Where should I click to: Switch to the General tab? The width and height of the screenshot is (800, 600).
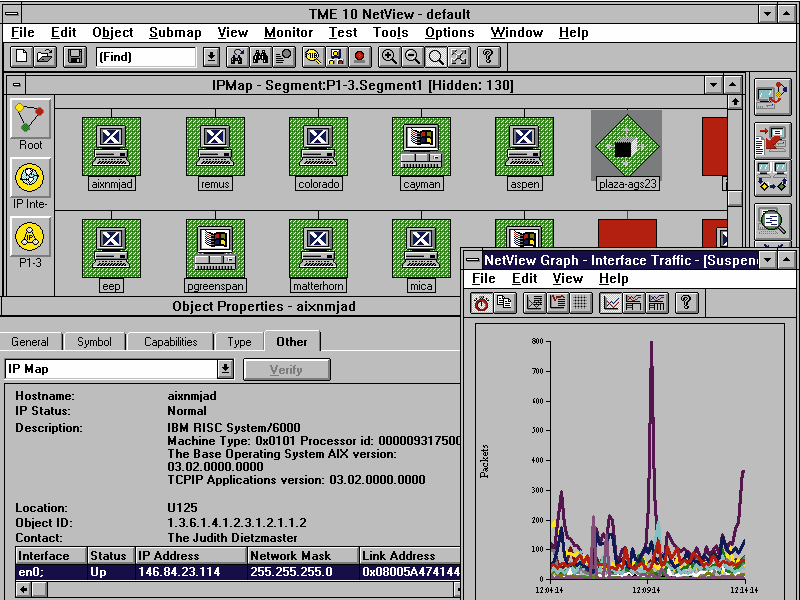(x=30, y=342)
